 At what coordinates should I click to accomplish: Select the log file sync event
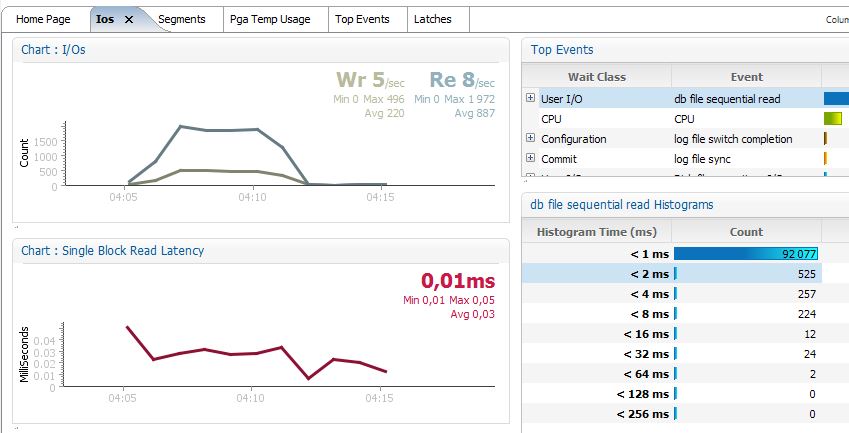click(x=705, y=159)
